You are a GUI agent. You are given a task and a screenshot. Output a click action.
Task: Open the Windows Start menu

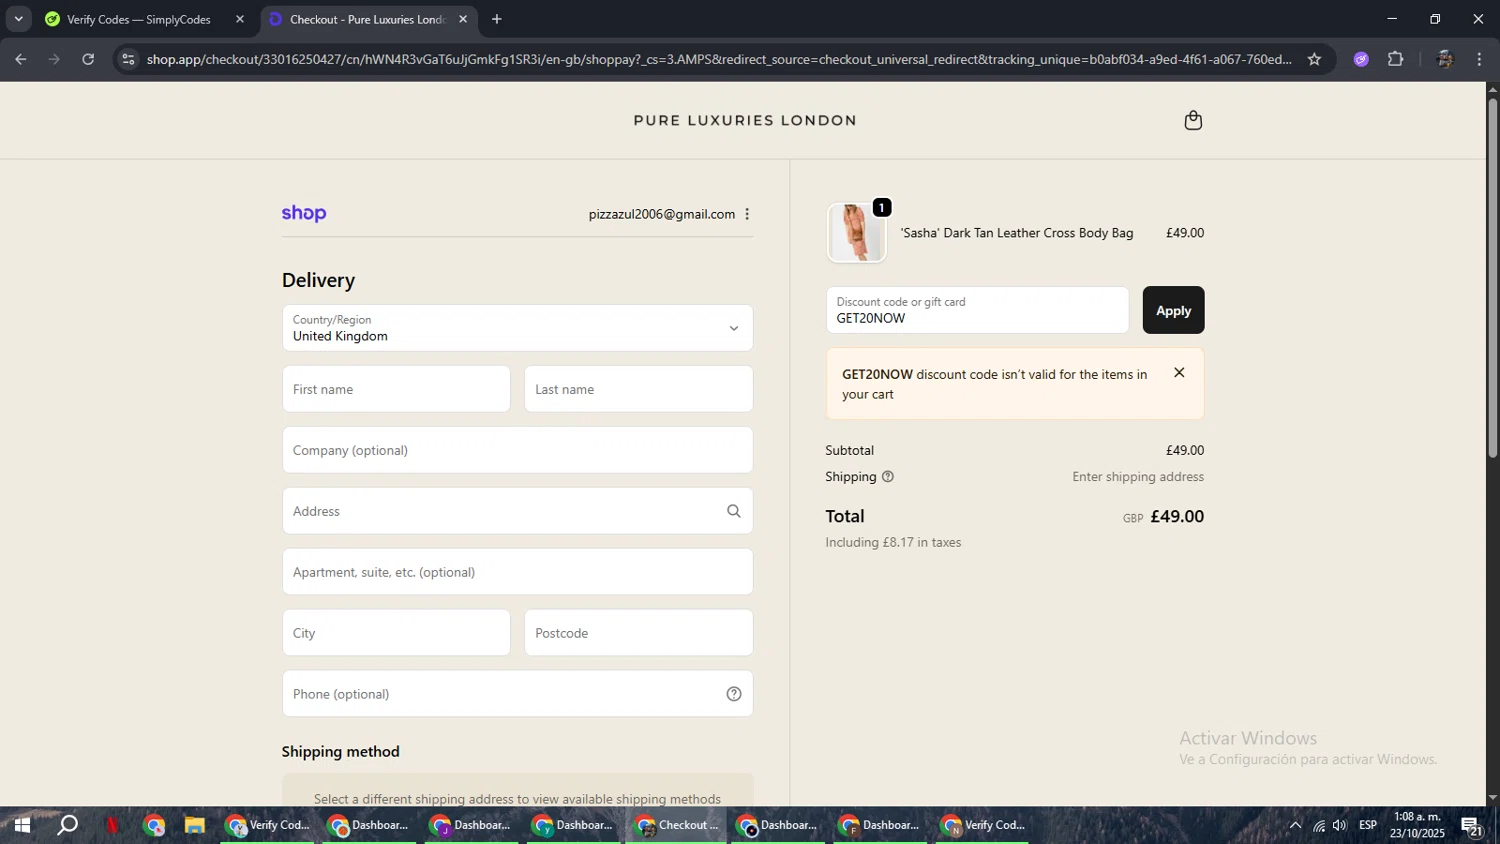(x=21, y=825)
